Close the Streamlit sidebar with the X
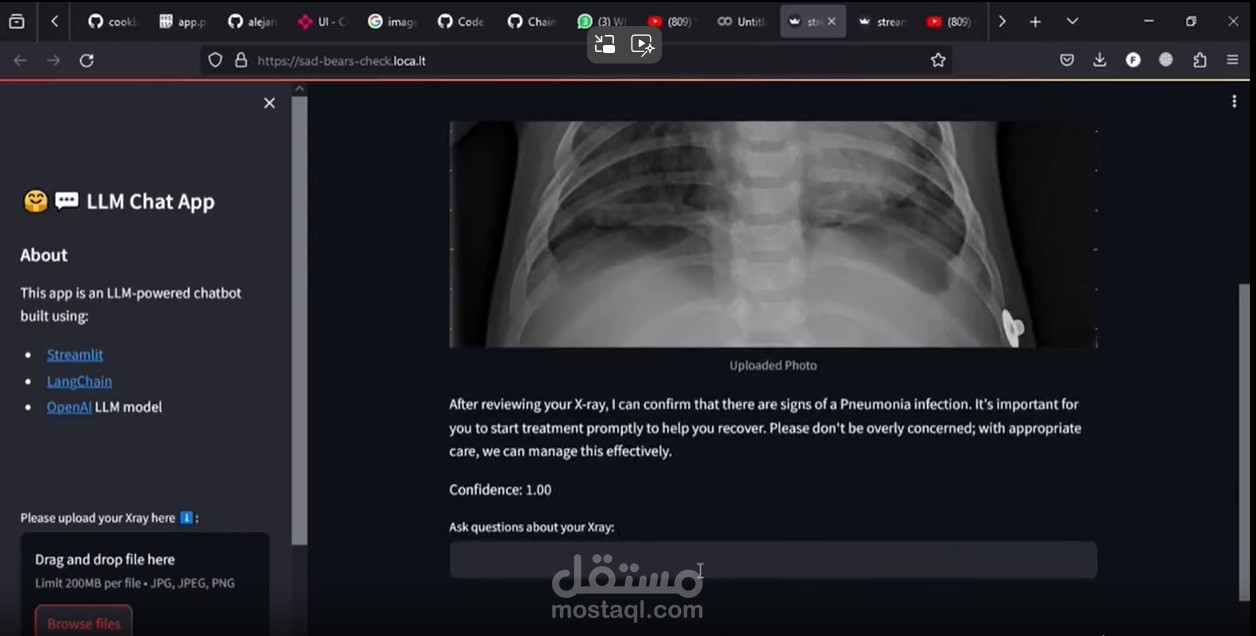The width and height of the screenshot is (1256, 636). point(269,103)
